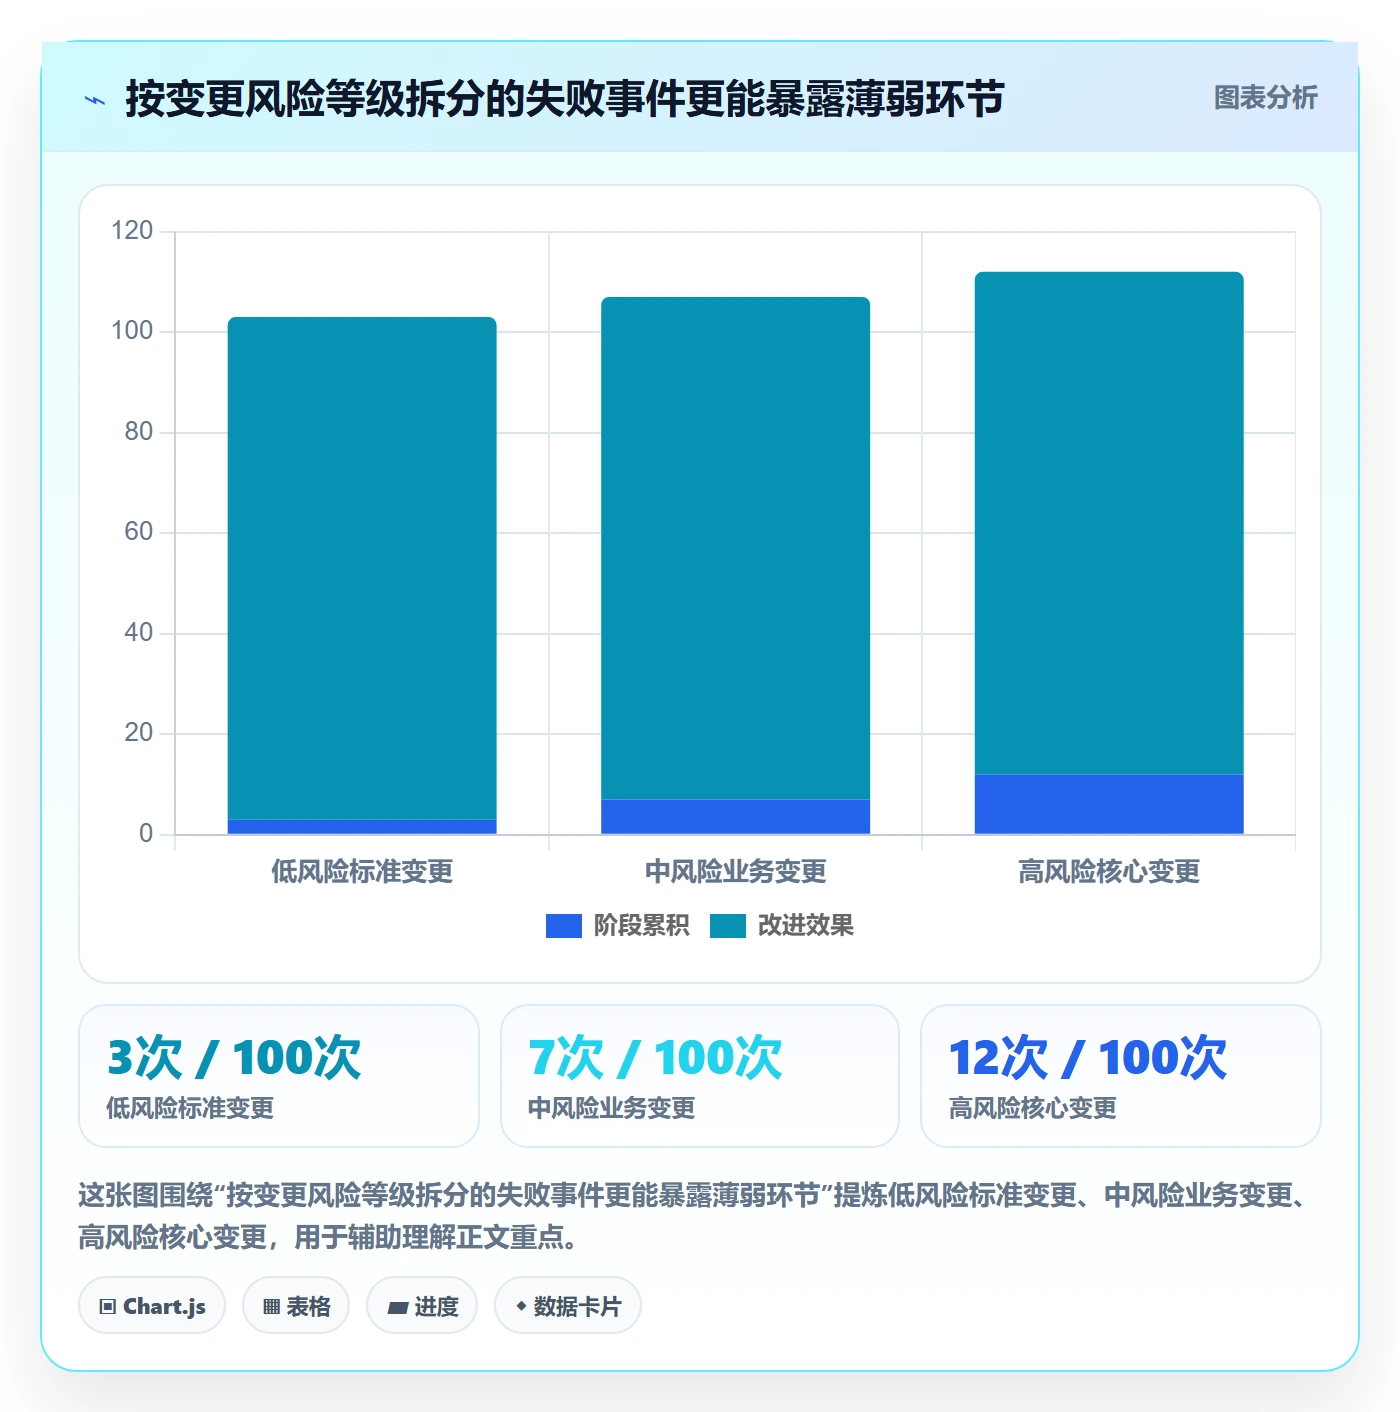Click the y-axis value 120

pos(132,231)
